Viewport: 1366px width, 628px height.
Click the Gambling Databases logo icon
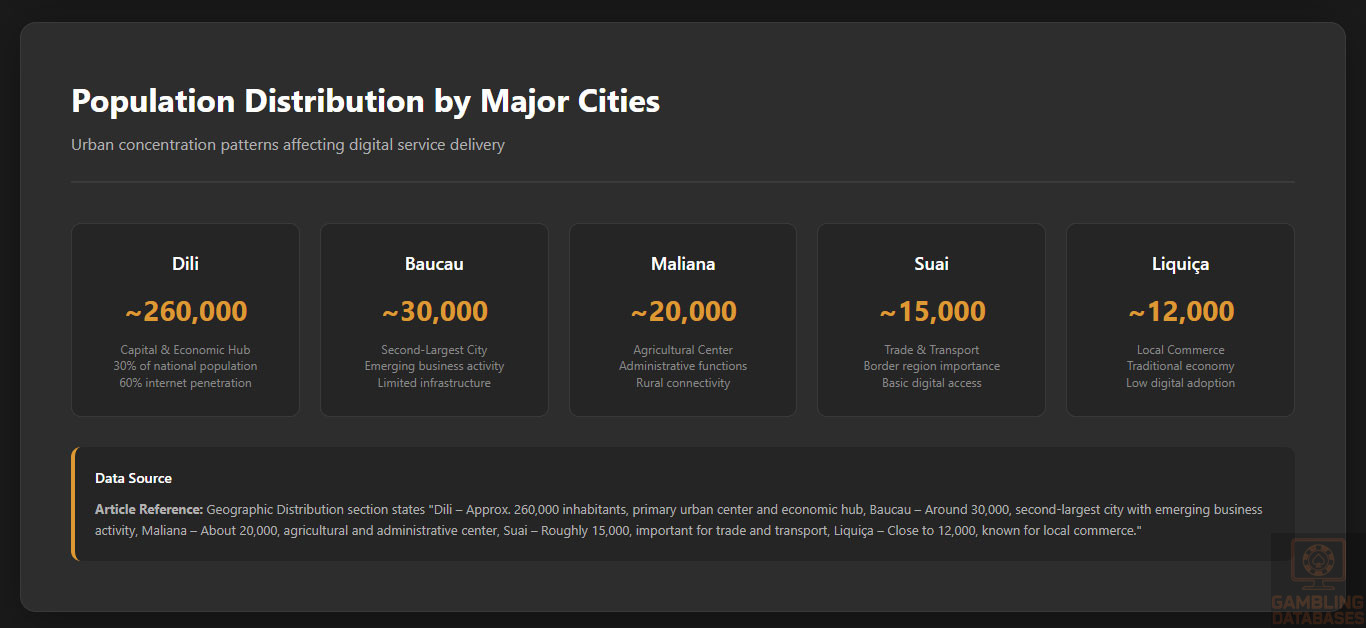[1317, 565]
